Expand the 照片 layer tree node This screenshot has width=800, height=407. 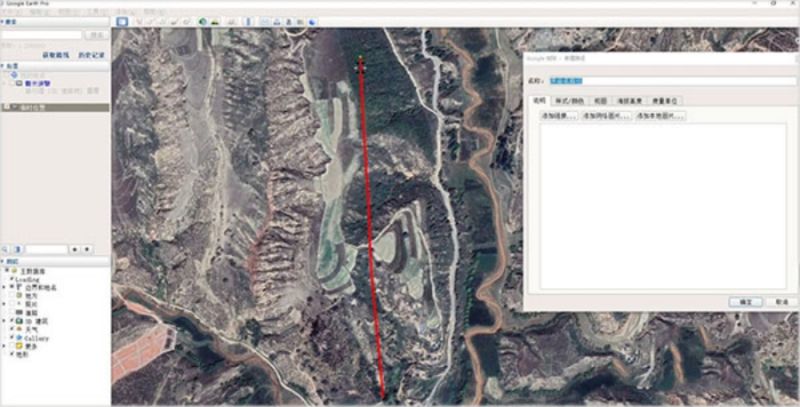(x=4, y=304)
